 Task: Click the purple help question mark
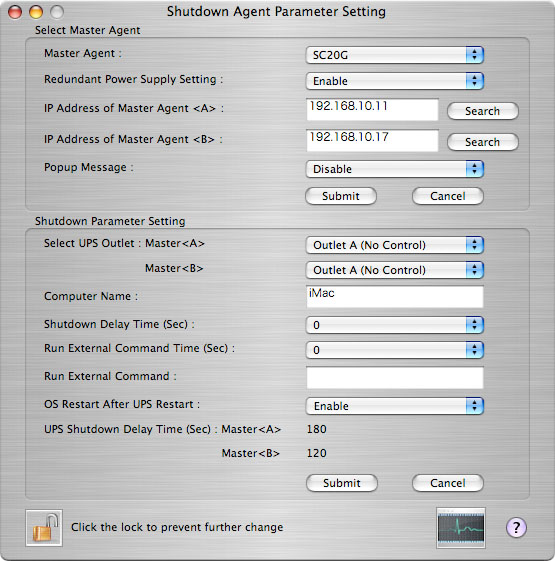(x=516, y=527)
